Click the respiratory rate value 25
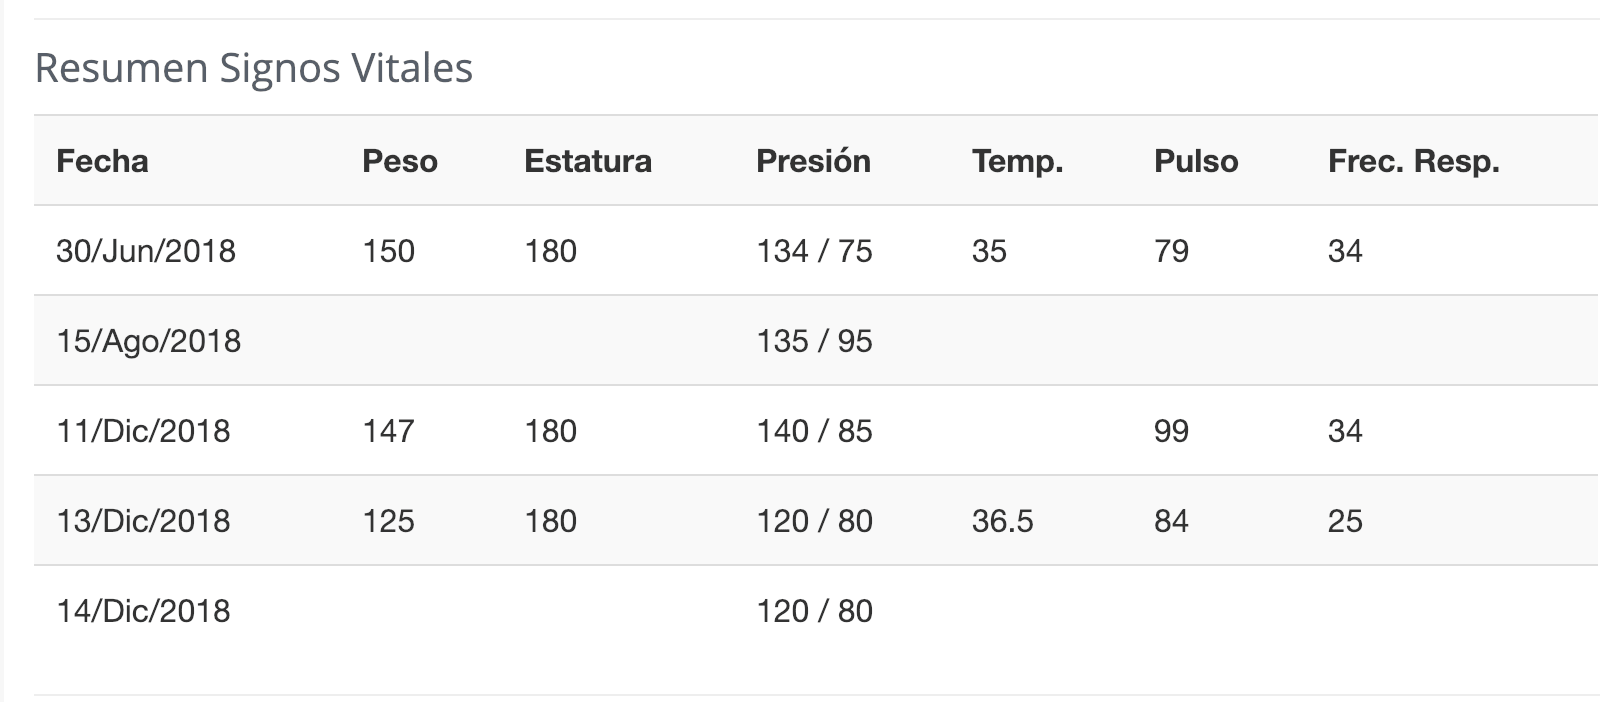1602x702 pixels. (1345, 521)
